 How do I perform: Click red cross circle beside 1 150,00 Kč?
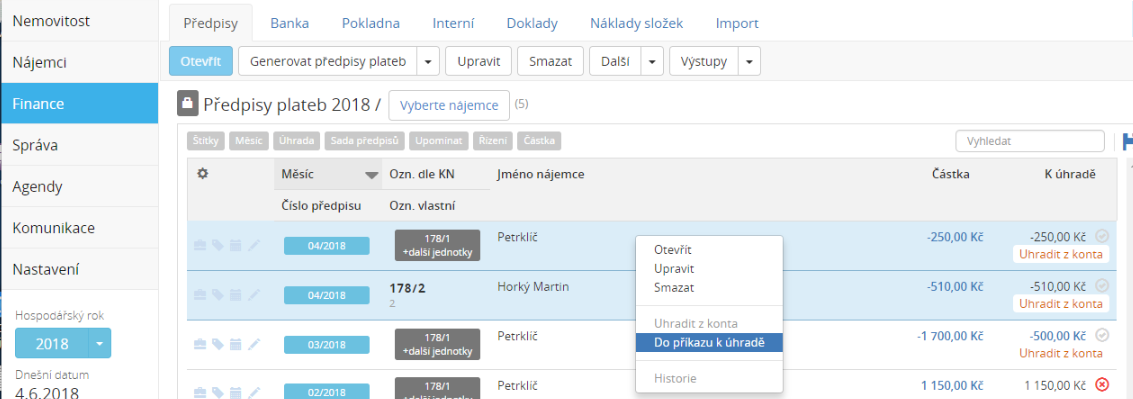pyautogui.click(x=1102, y=385)
